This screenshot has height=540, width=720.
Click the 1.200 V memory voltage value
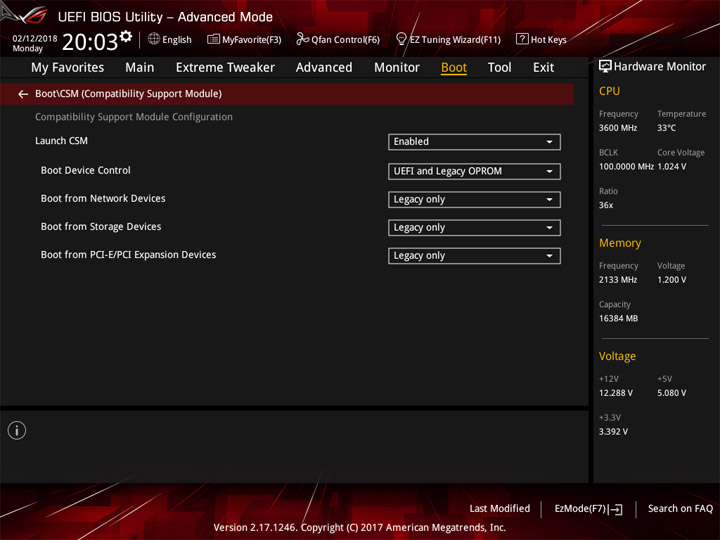(x=672, y=280)
